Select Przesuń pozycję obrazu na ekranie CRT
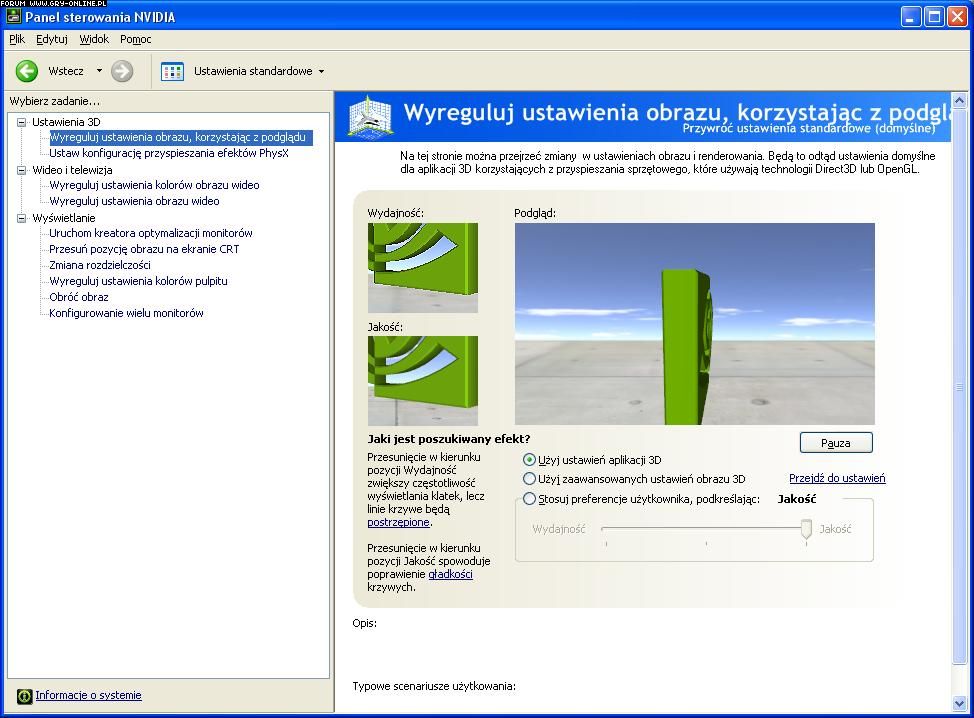The width and height of the screenshot is (974, 718). [x=144, y=249]
